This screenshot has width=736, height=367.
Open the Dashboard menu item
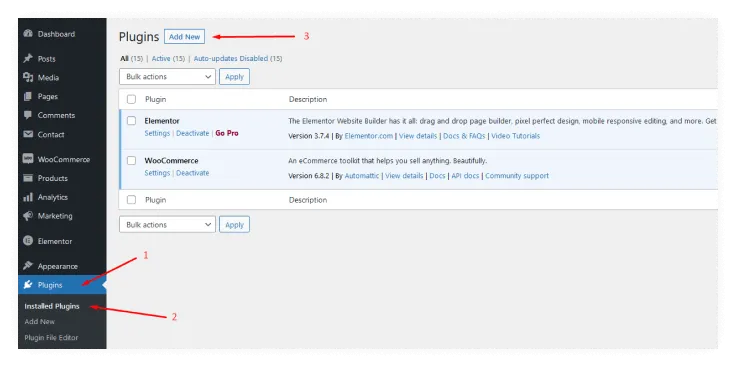[56, 34]
